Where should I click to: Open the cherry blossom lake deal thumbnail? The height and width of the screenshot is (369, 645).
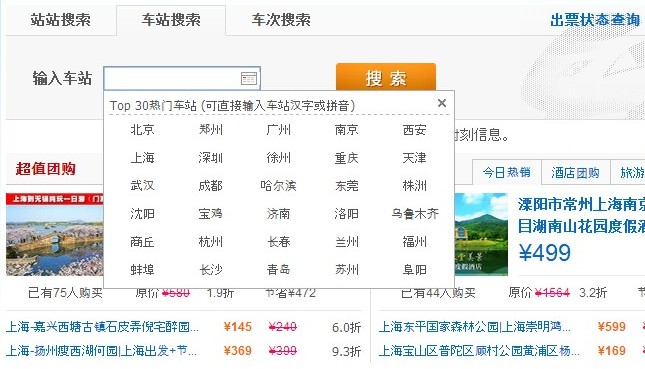(55, 234)
